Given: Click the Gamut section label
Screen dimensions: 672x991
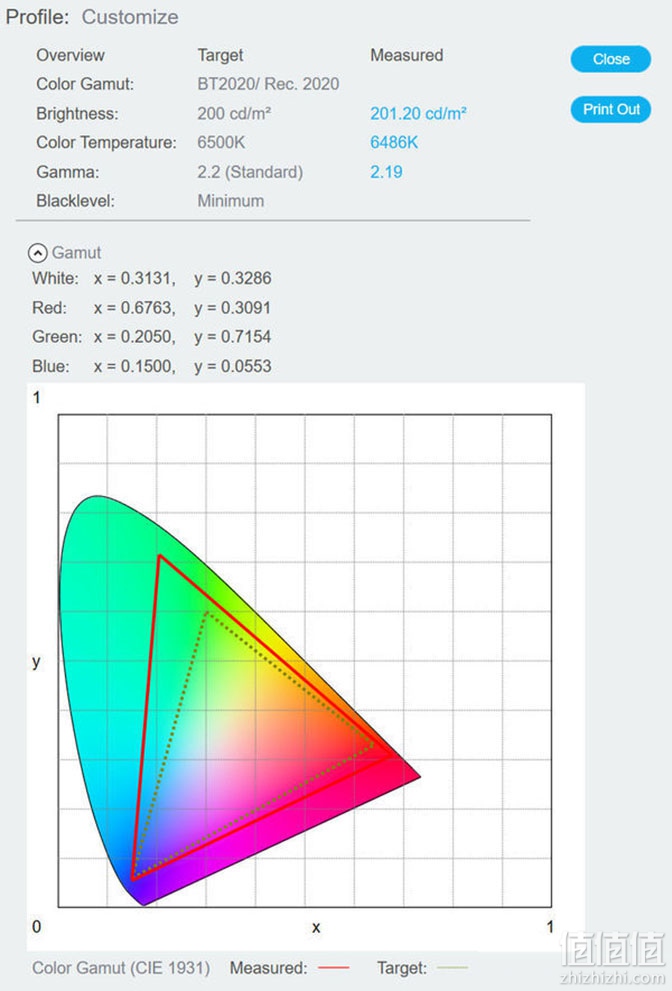Looking at the screenshot, I should coord(76,253).
